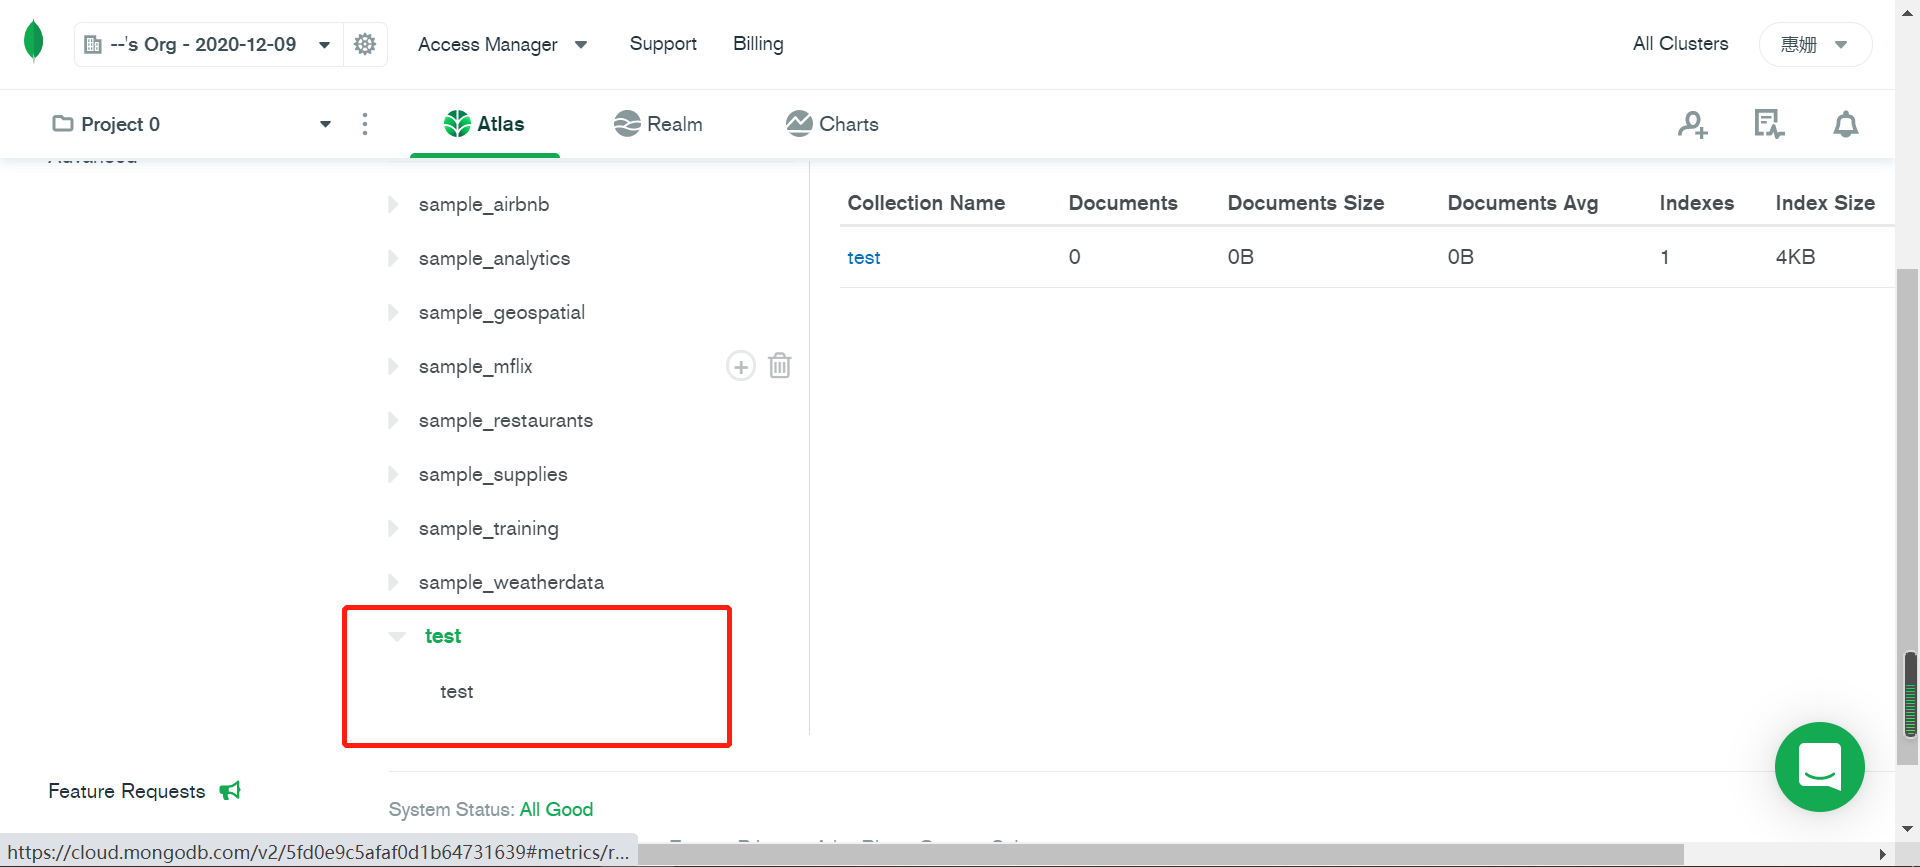Open organization settings gear icon

[365, 44]
